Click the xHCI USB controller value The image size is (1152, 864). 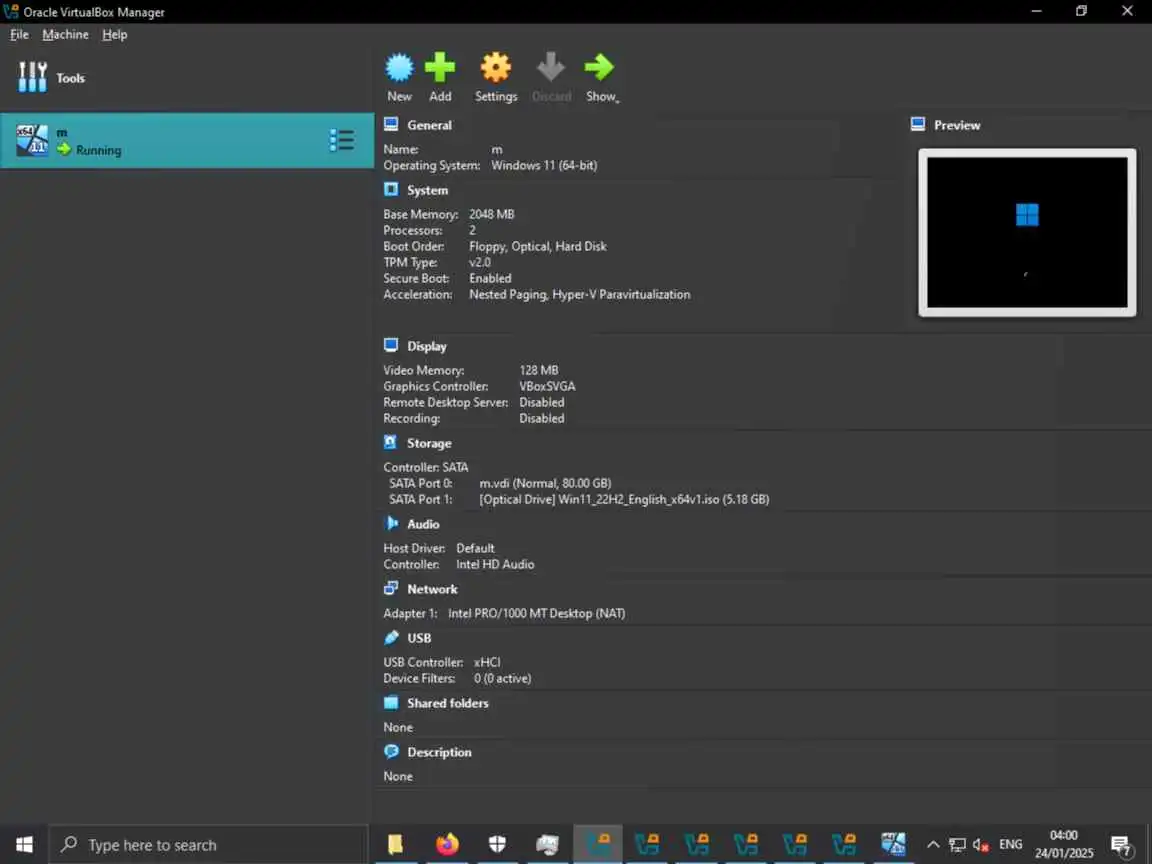[487, 662]
